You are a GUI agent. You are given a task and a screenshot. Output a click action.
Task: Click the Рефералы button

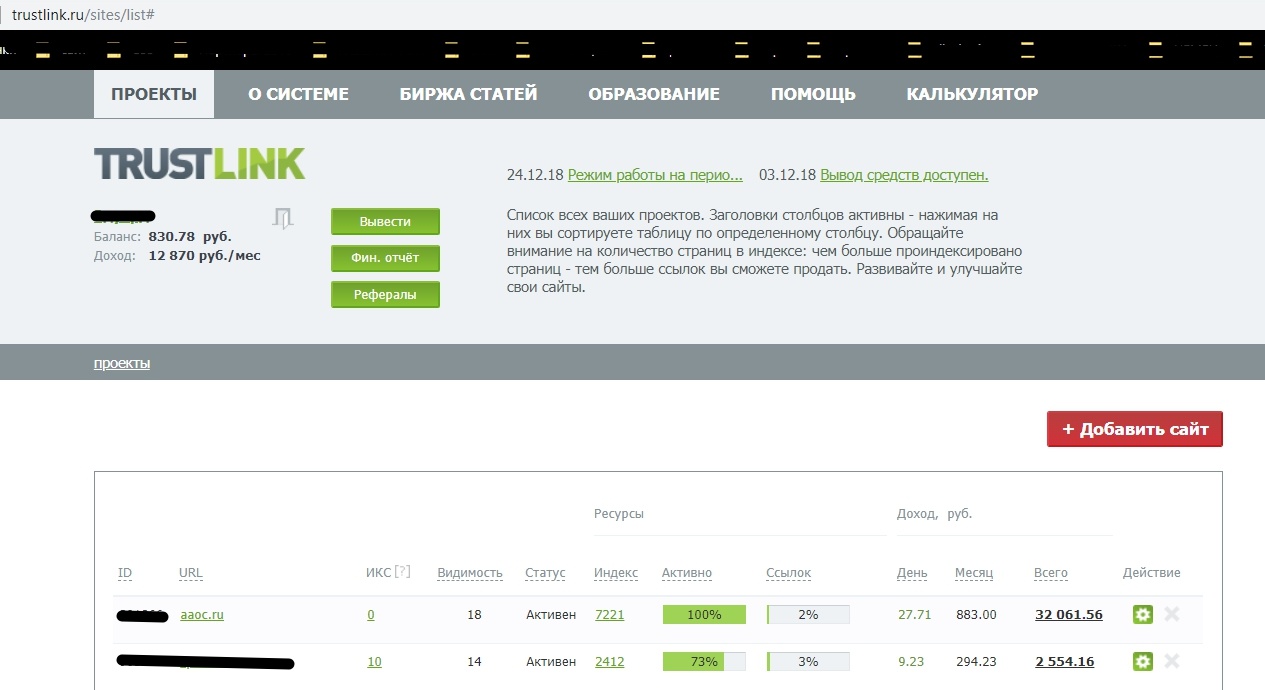point(385,295)
